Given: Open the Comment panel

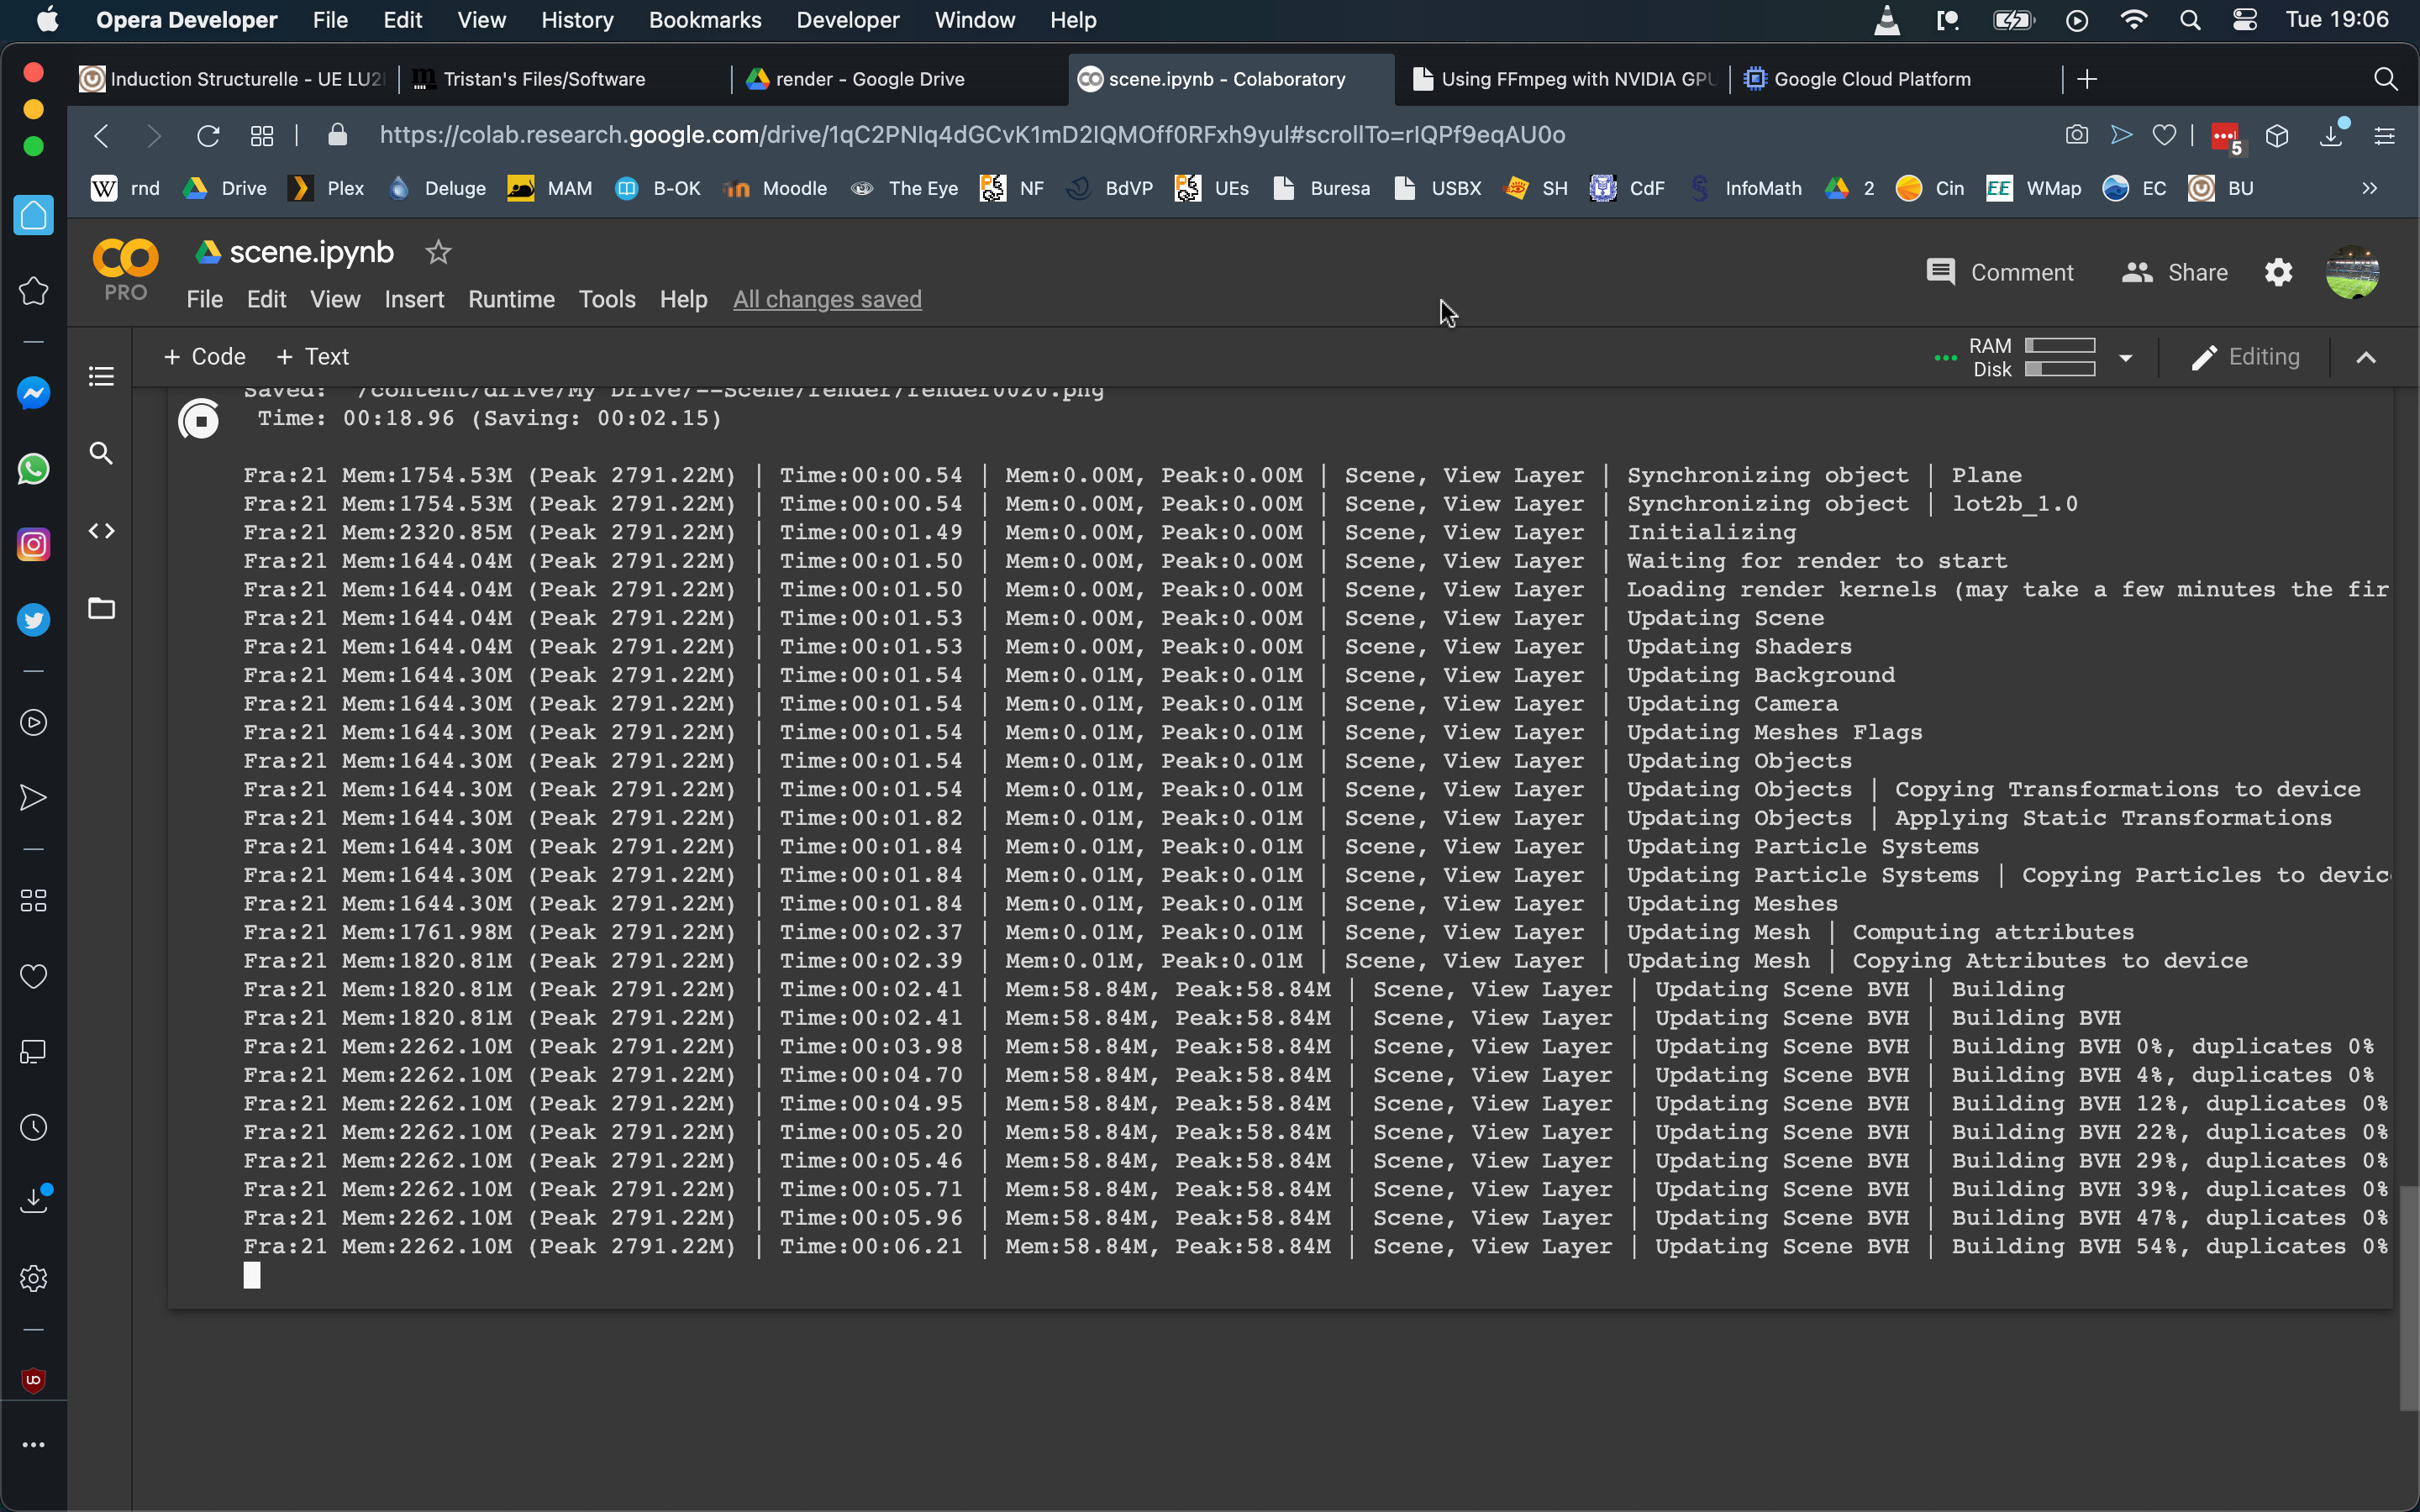Looking at the screenshot, I should click(2000, 272).
